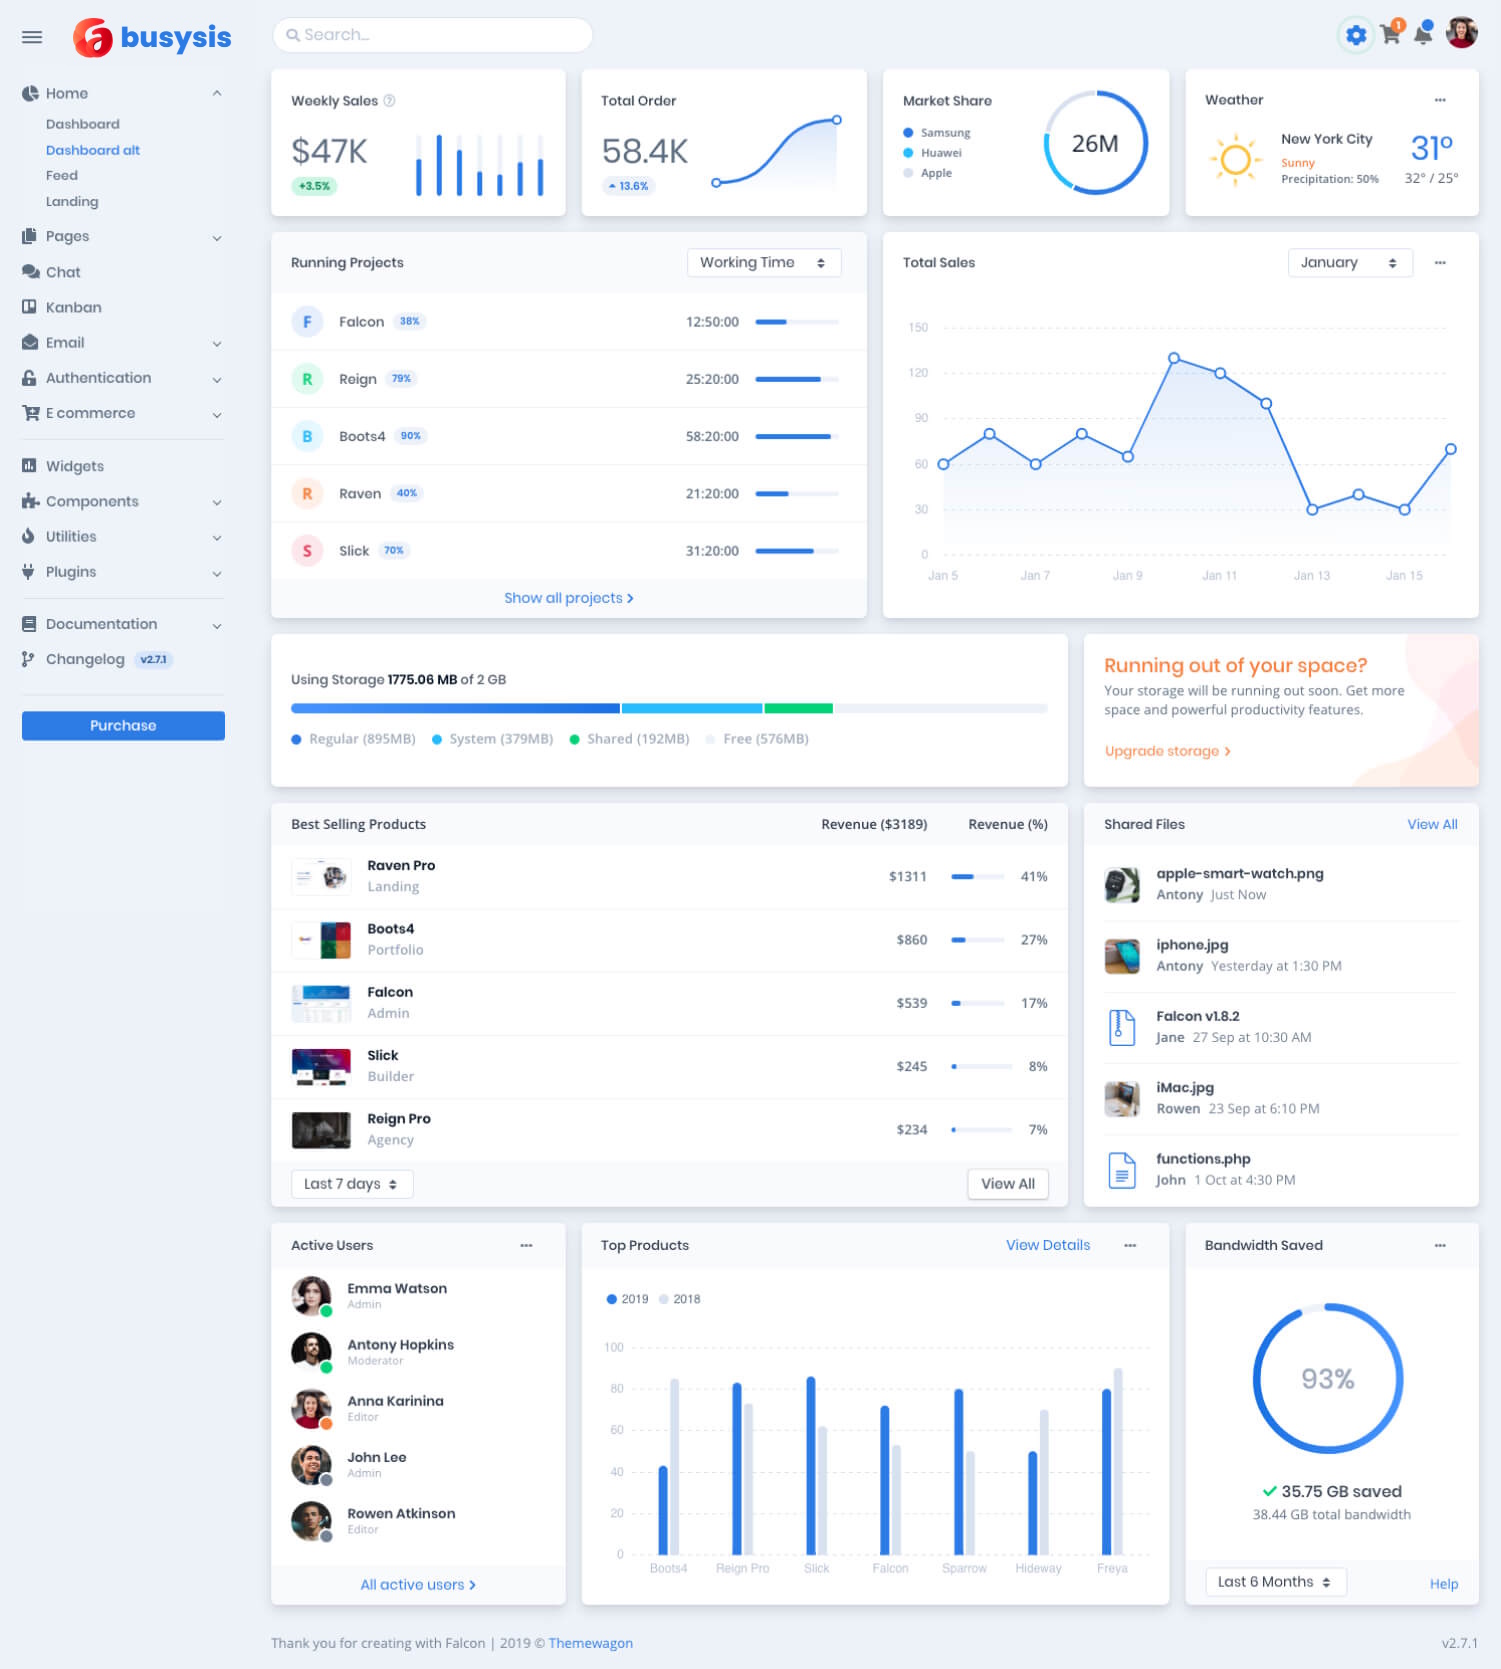Open the Working Time dropdown
This screenshot has width=1501, height=1669.
[763, 263]
